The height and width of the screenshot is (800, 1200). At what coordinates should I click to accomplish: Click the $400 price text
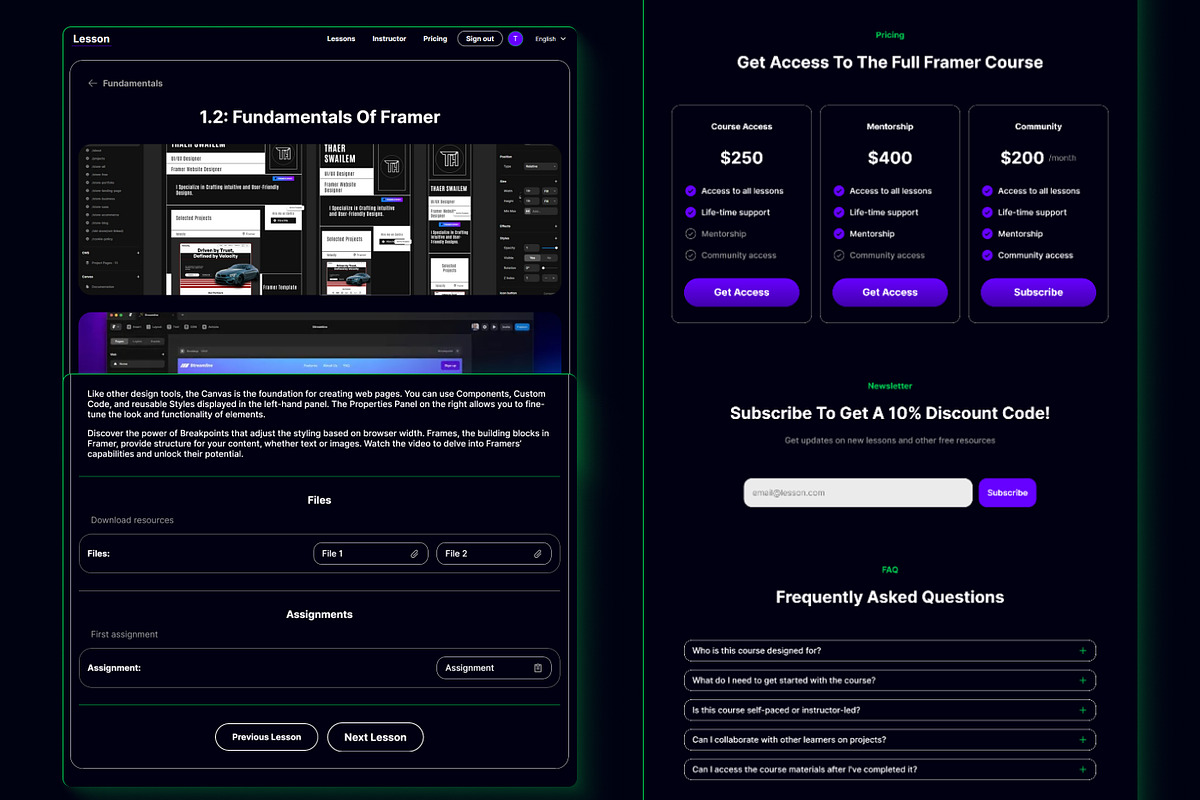(x=890, y=158)
